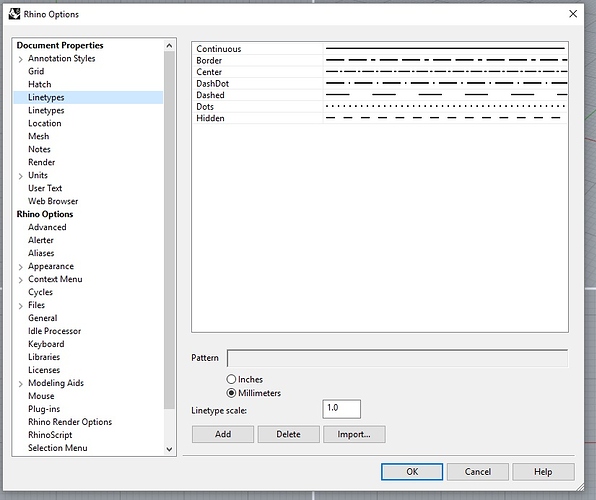Select the Continuous linetype row

click(x=380, y=49)
